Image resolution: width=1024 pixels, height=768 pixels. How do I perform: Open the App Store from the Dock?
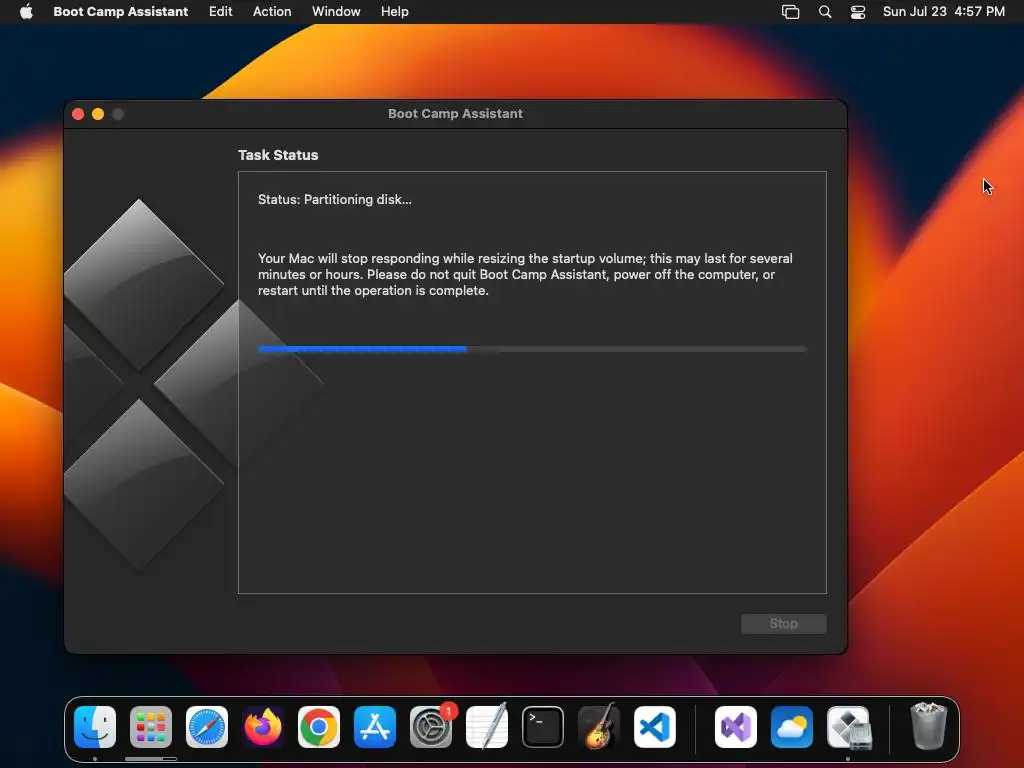[375, 727]
